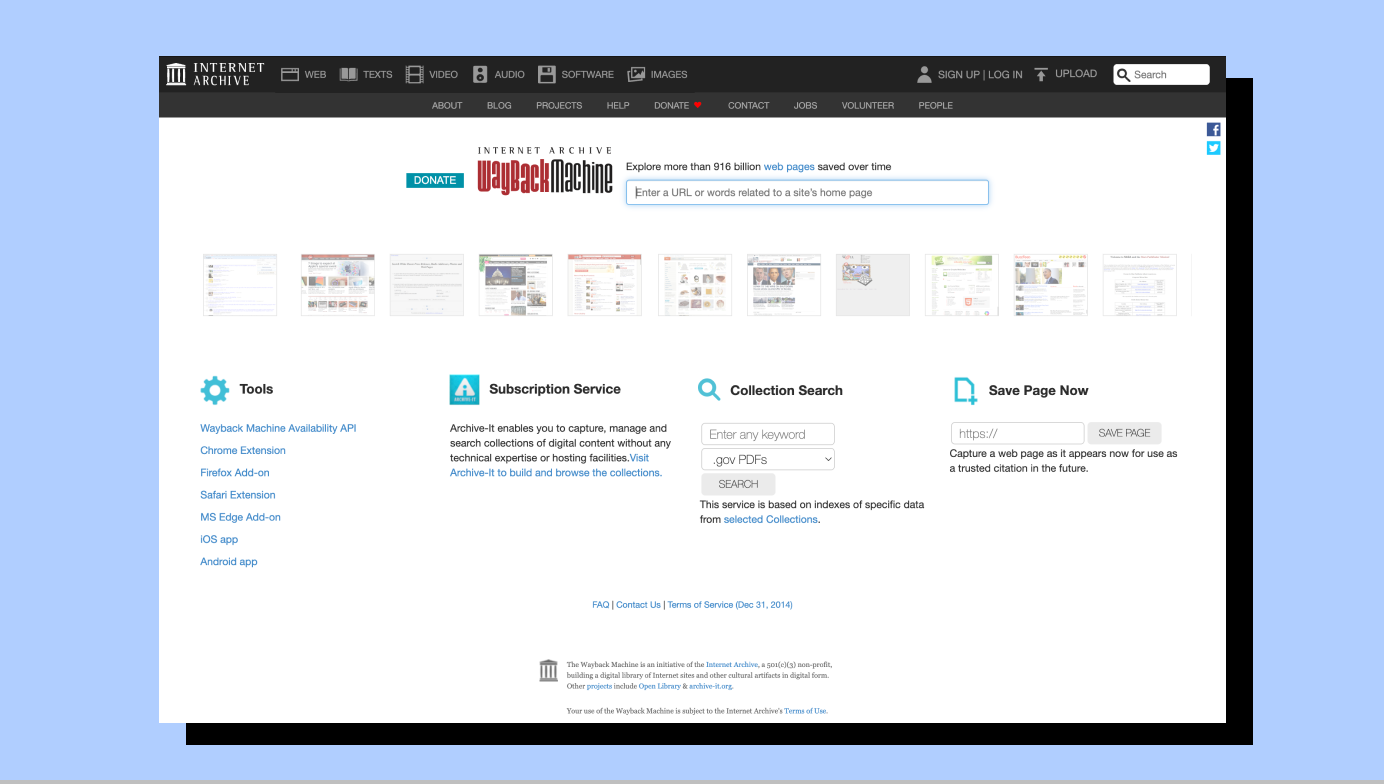The height and width of the screenshot is (784, 1384).
Task: Open the Projects menu item
Action: coord(559,105)
